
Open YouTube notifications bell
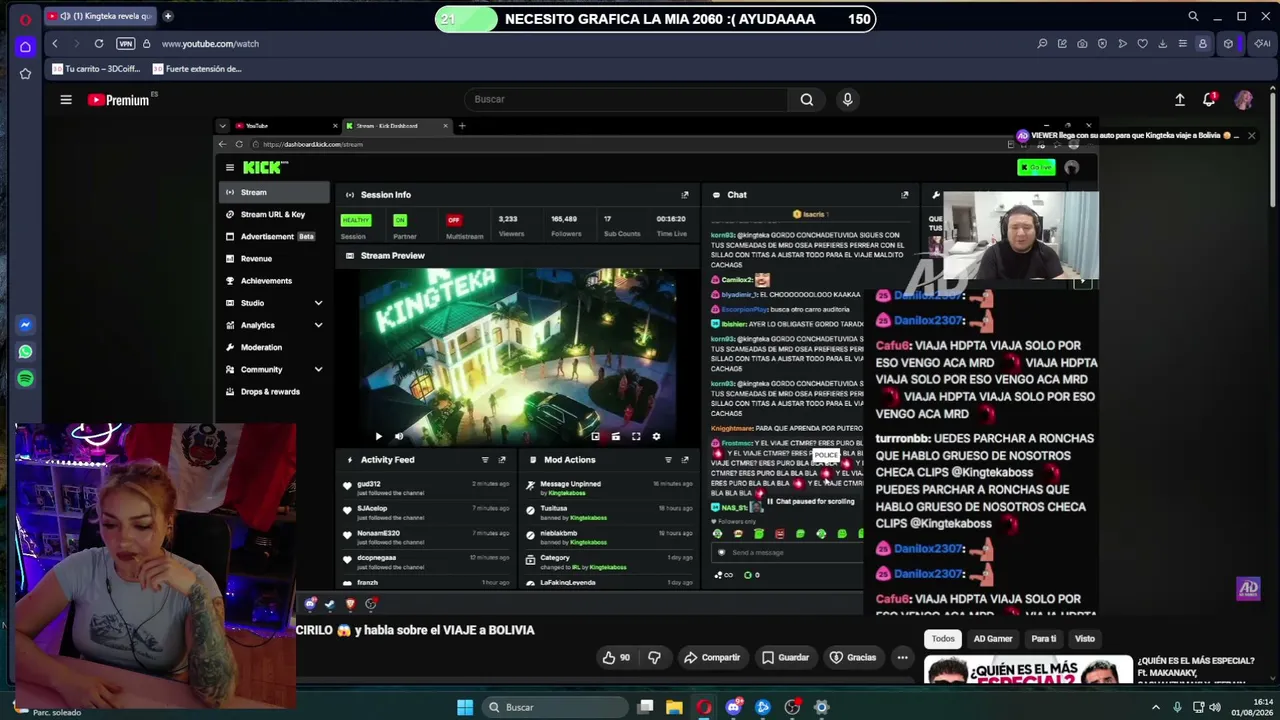coord(1210,99)
